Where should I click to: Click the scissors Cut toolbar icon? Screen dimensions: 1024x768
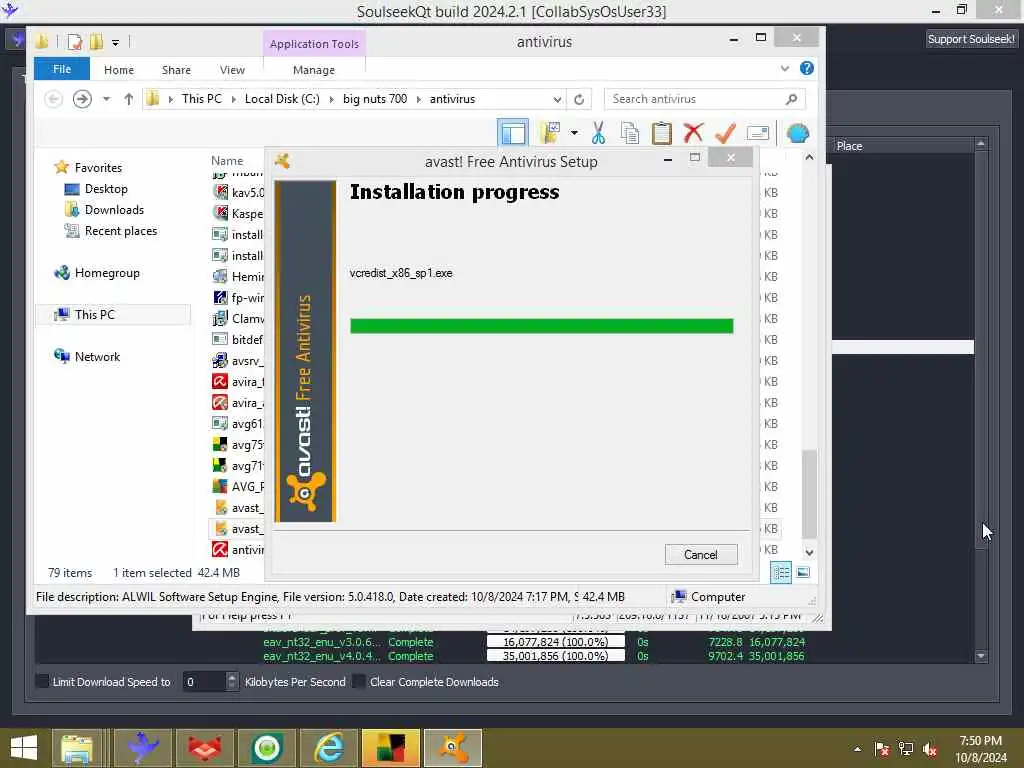(x=598, y=133)
